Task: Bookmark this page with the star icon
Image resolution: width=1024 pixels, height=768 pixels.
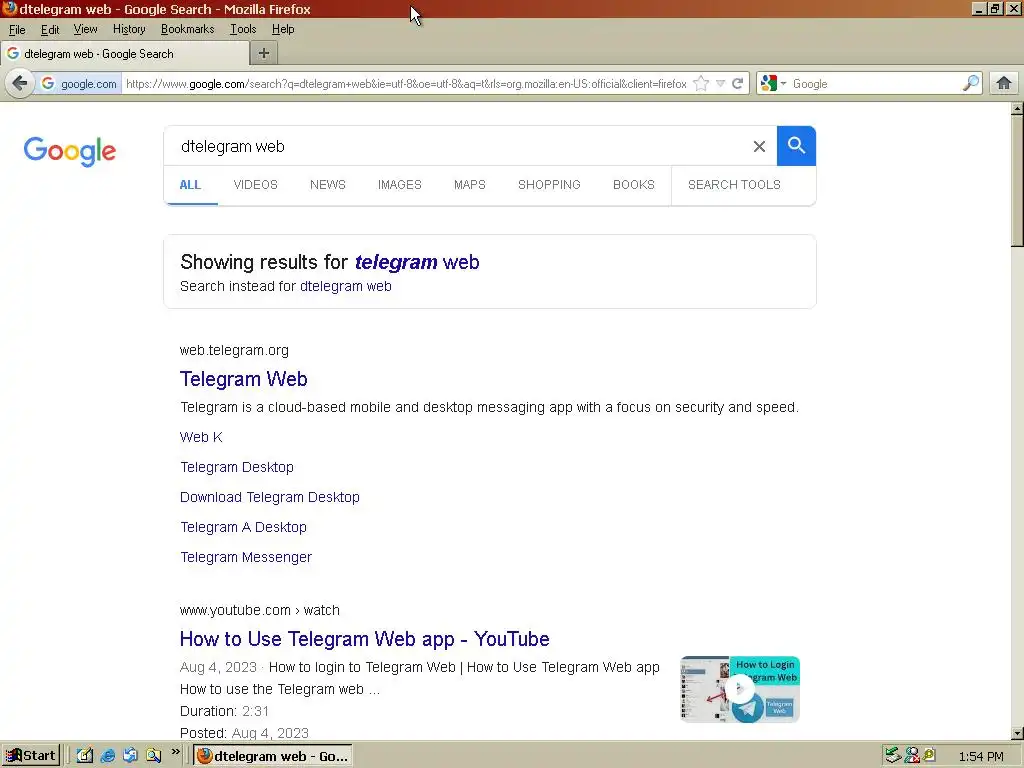Action: pos(701,84)
